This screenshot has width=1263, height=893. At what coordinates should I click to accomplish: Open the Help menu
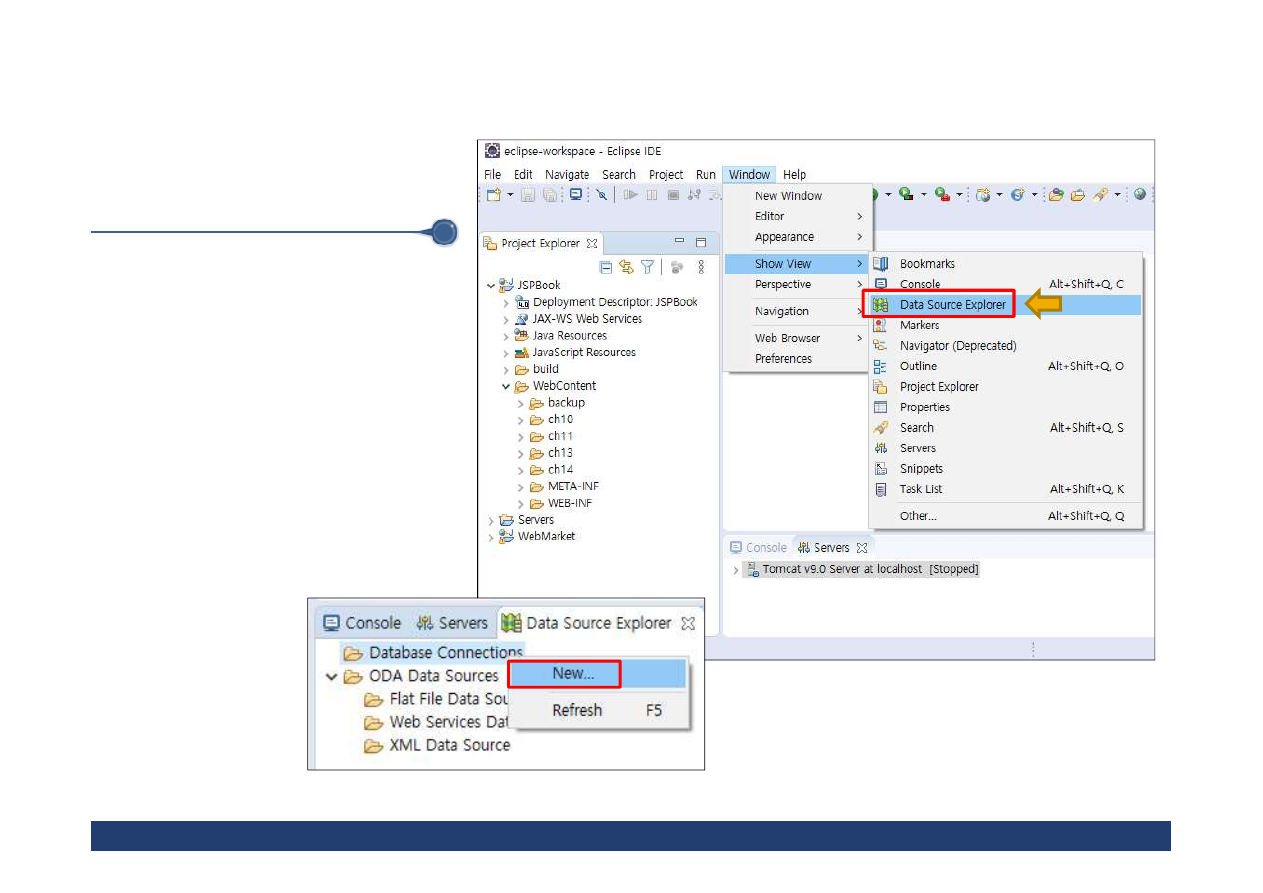[794, 174]
